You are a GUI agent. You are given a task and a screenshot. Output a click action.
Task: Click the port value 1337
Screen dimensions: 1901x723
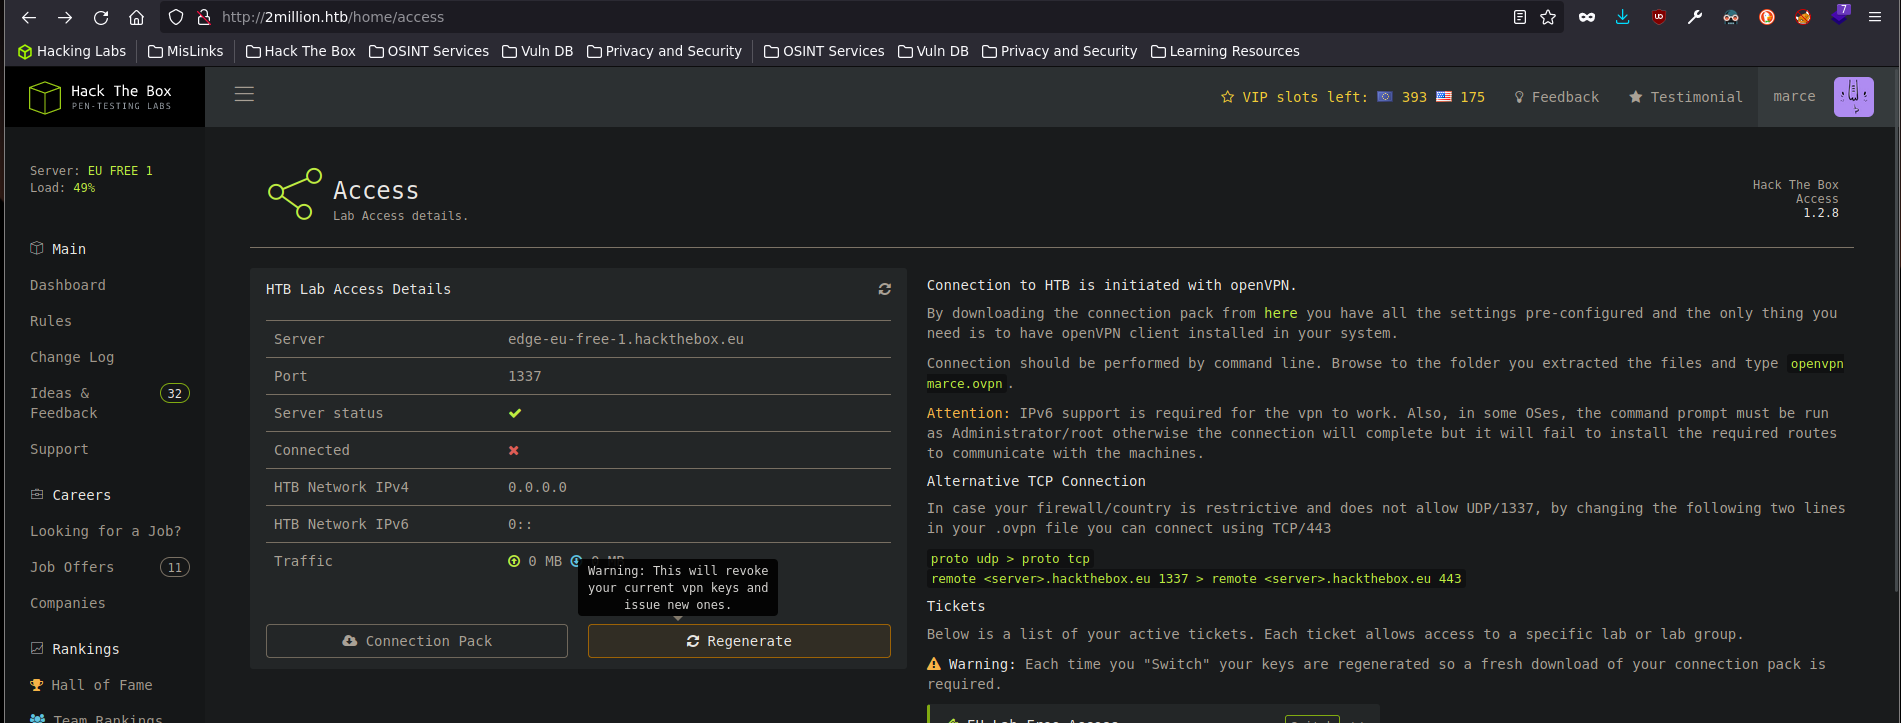tap(525, 376)
